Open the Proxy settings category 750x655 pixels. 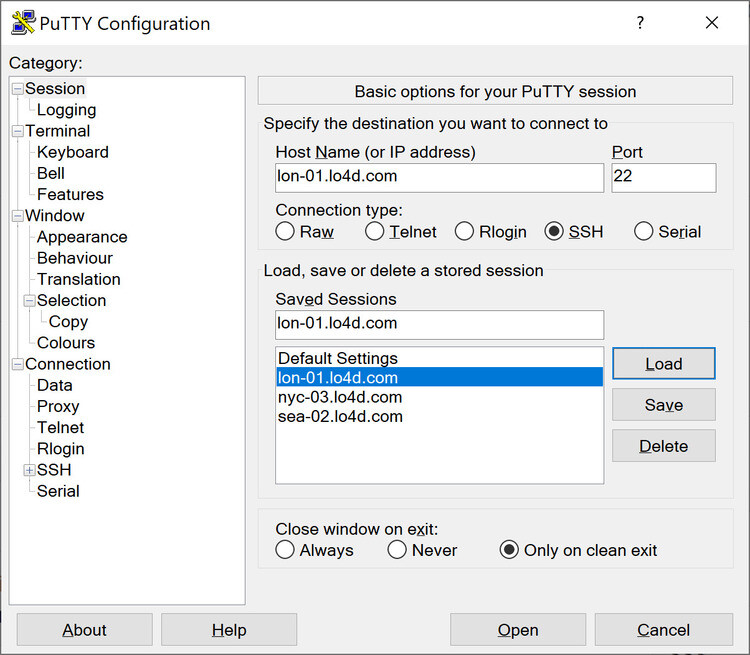click(58, 406)
